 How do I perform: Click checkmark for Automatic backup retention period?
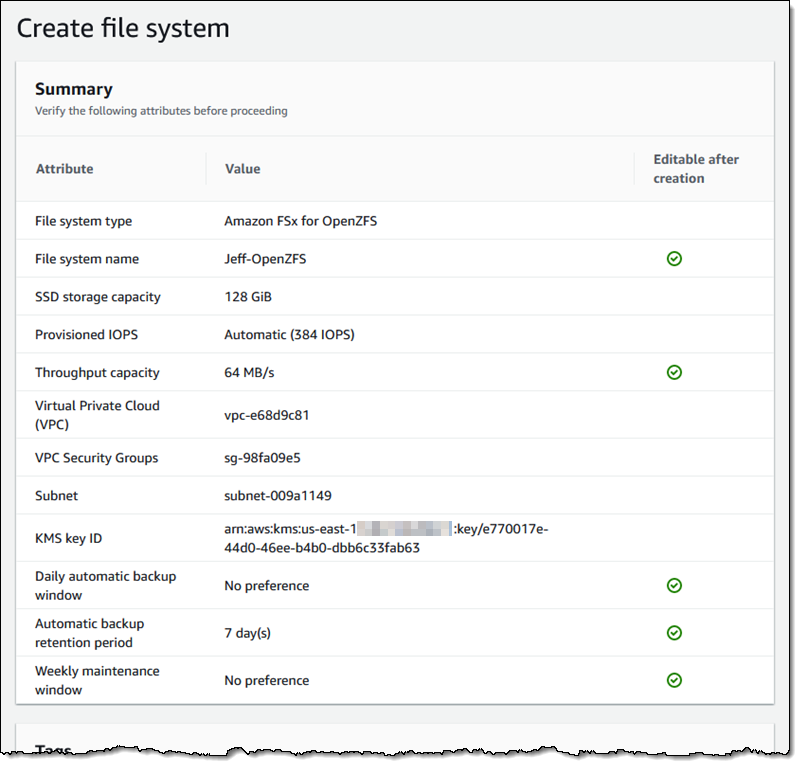click(x=674, y=633)
